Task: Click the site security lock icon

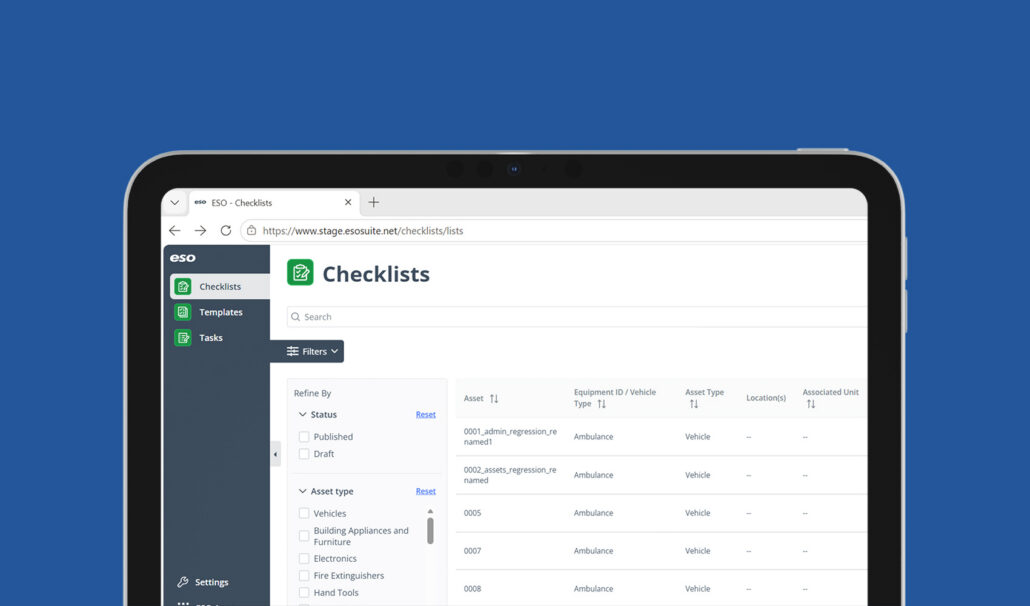Action: point(252,230)
